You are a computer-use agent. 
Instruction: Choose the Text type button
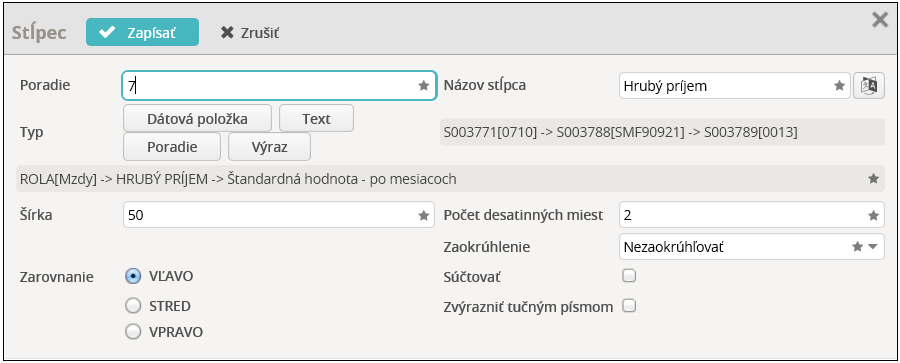pos(316,119)
